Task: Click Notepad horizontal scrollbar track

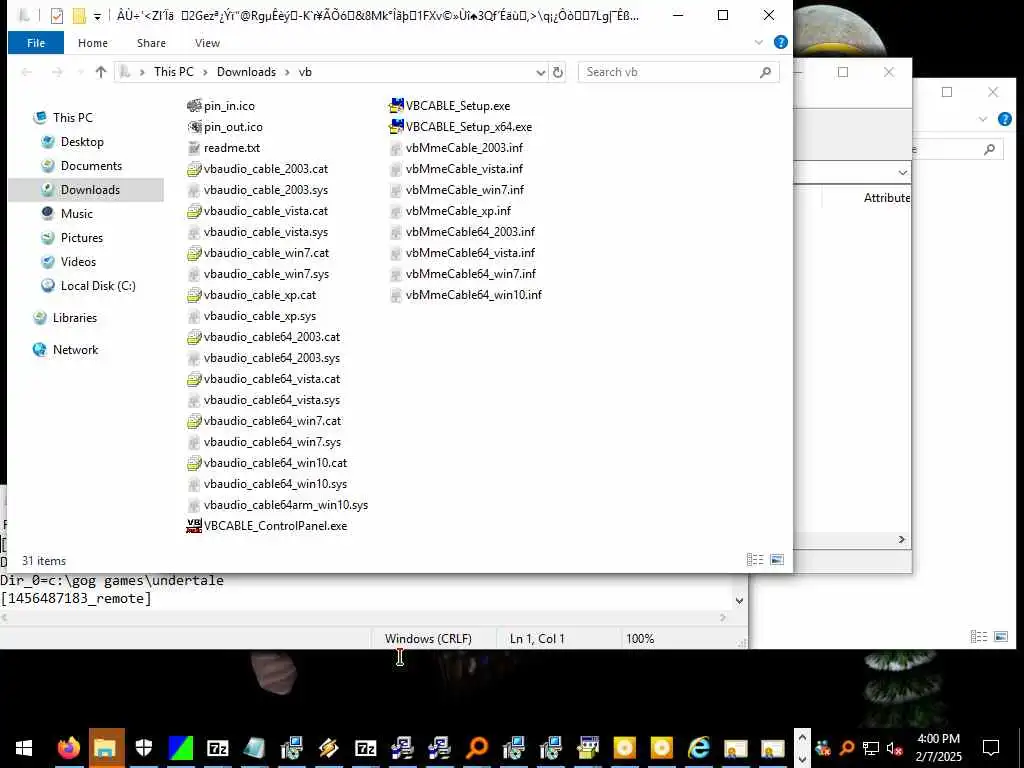Action: [363, 617]
